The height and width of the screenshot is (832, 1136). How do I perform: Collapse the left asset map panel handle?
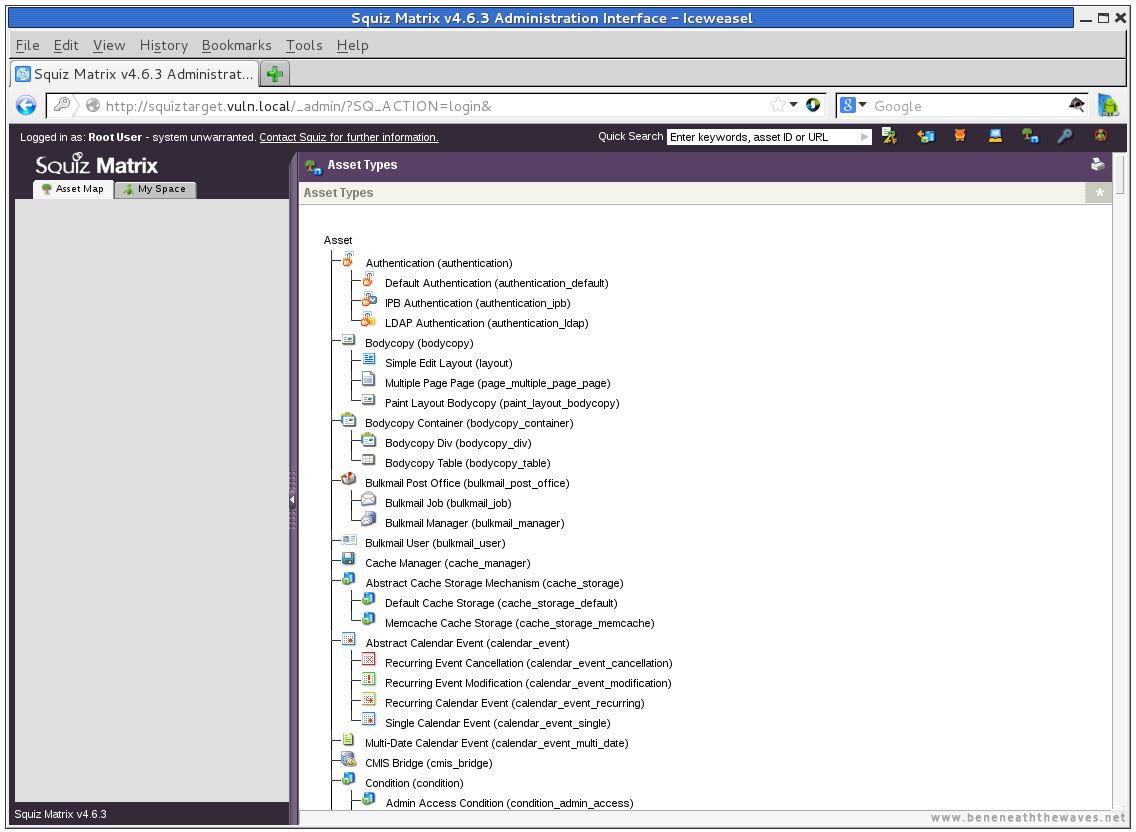[293, 499]
